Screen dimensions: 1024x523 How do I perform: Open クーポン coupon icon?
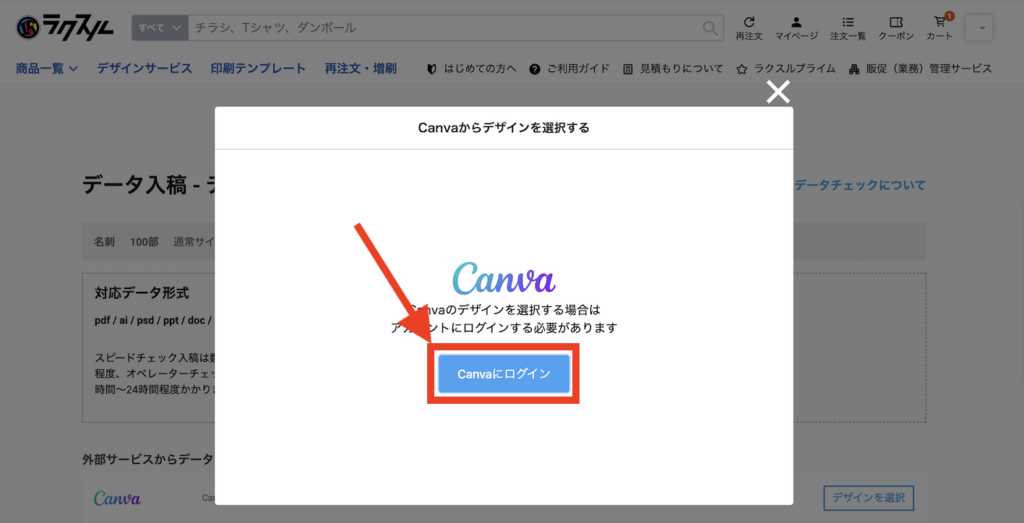click(896, 28)
